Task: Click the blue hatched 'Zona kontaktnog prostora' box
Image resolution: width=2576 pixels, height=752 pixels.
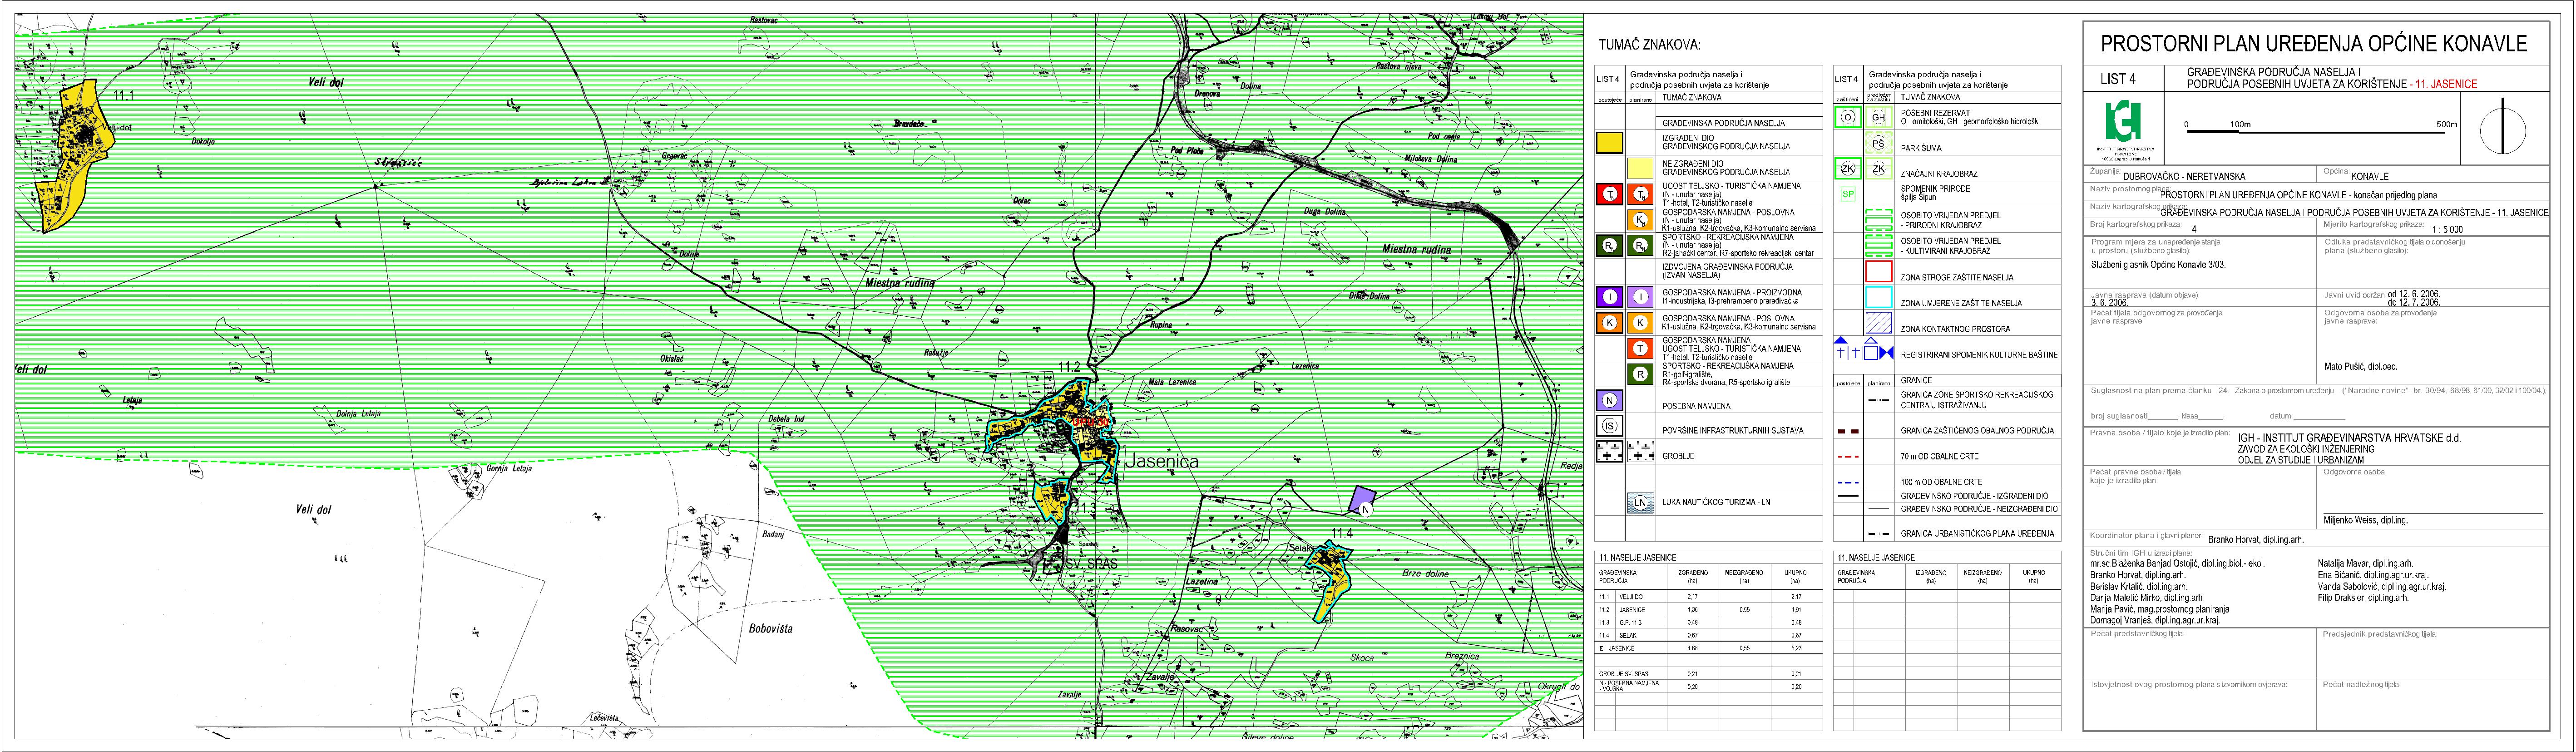Action: click(x=1879, y=324)
